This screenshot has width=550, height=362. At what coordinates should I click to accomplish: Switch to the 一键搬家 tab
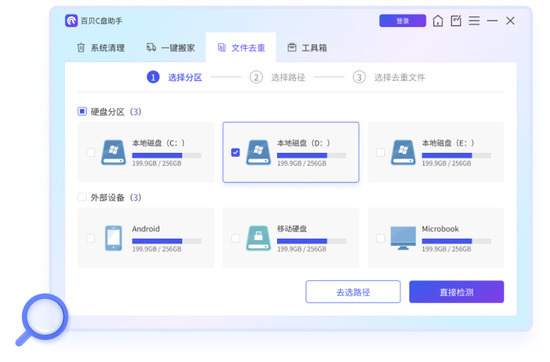tap(171, 48)
